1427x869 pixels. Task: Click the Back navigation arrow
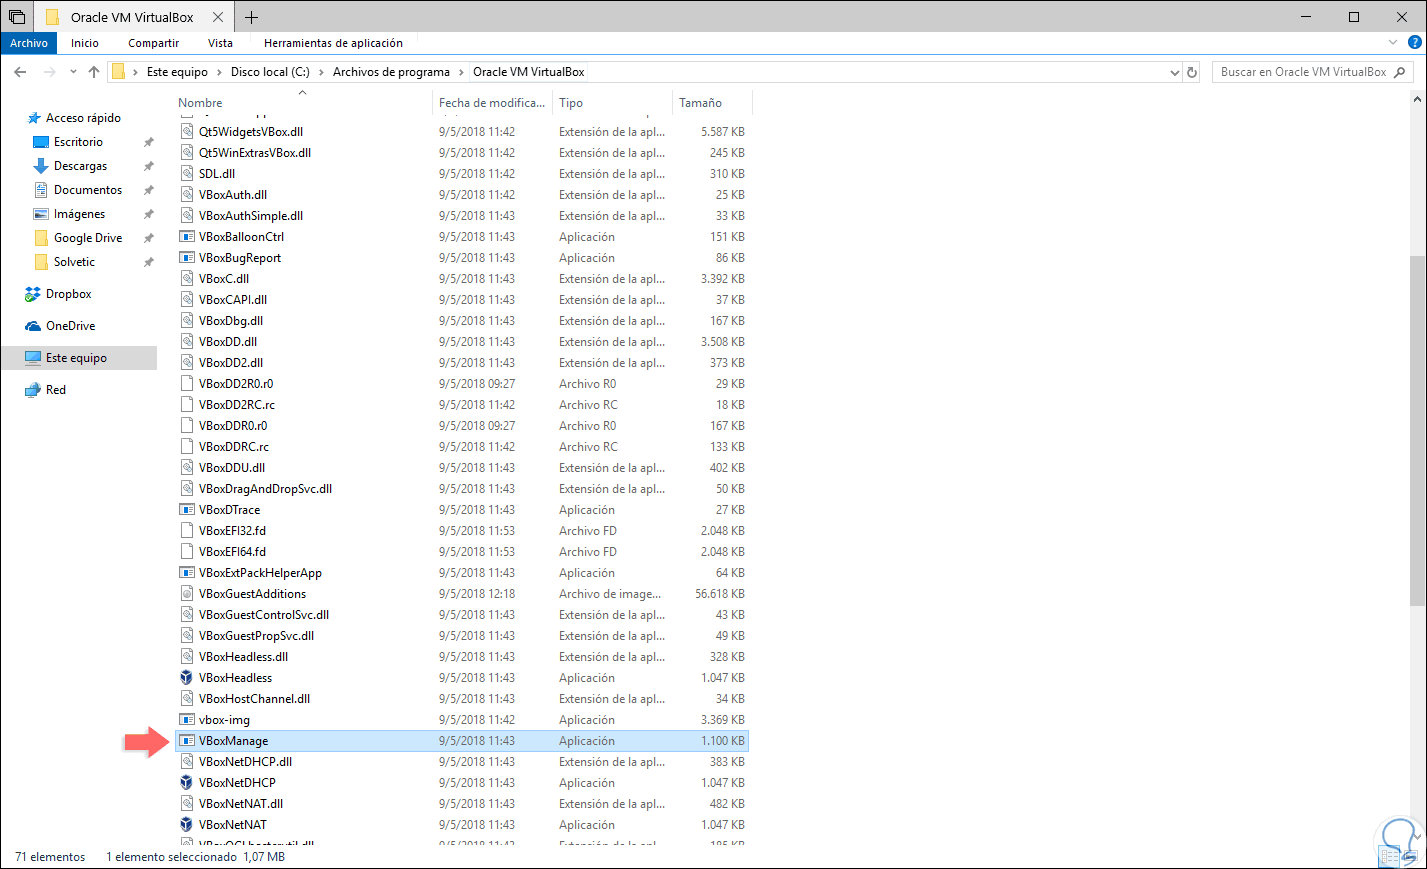20,72
